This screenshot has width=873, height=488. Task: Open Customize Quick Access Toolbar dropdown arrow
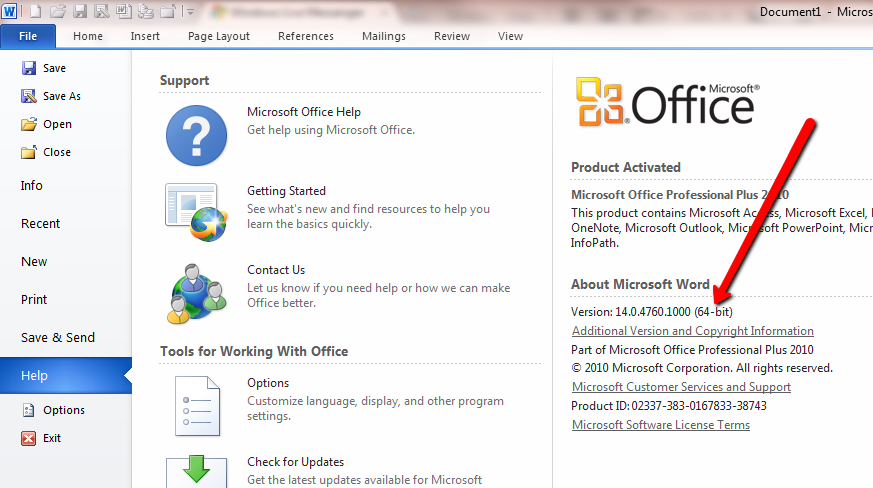pyautogui.click(x=190, y=11)
